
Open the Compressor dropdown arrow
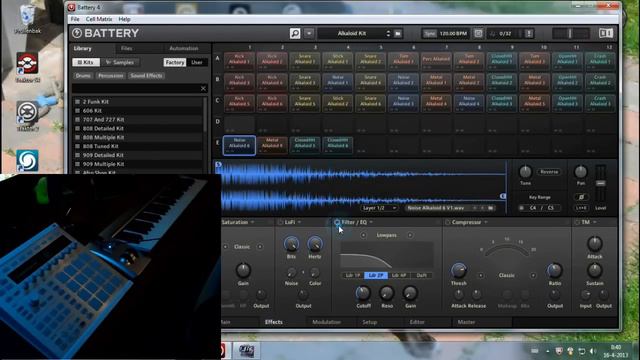pyautogui.click(x=486, y=222)
